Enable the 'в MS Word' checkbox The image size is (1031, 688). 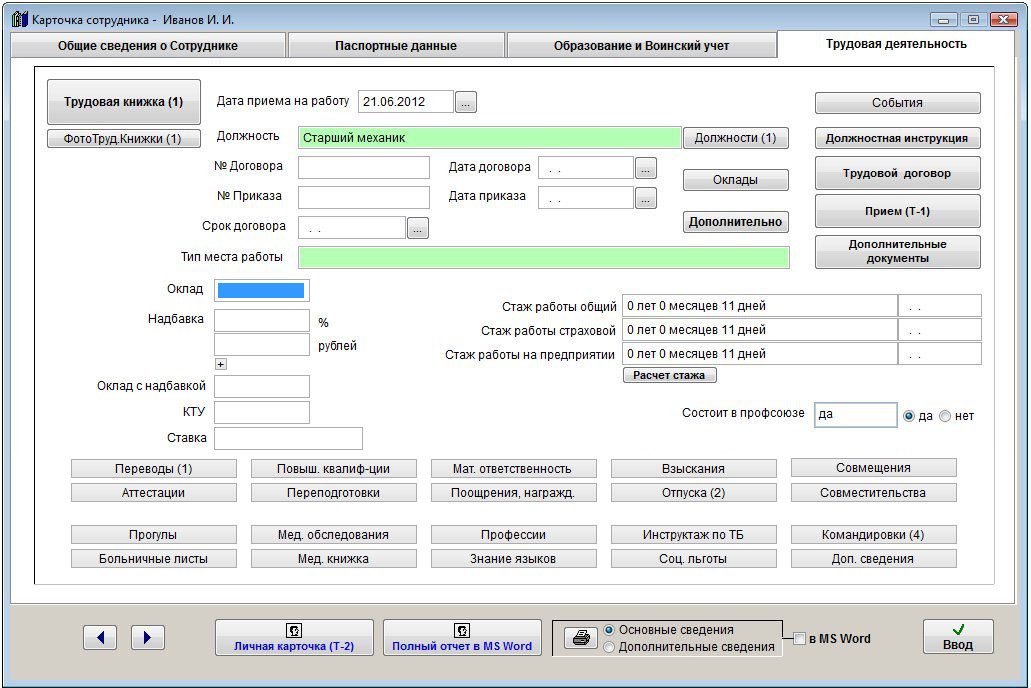click(799, 639)
